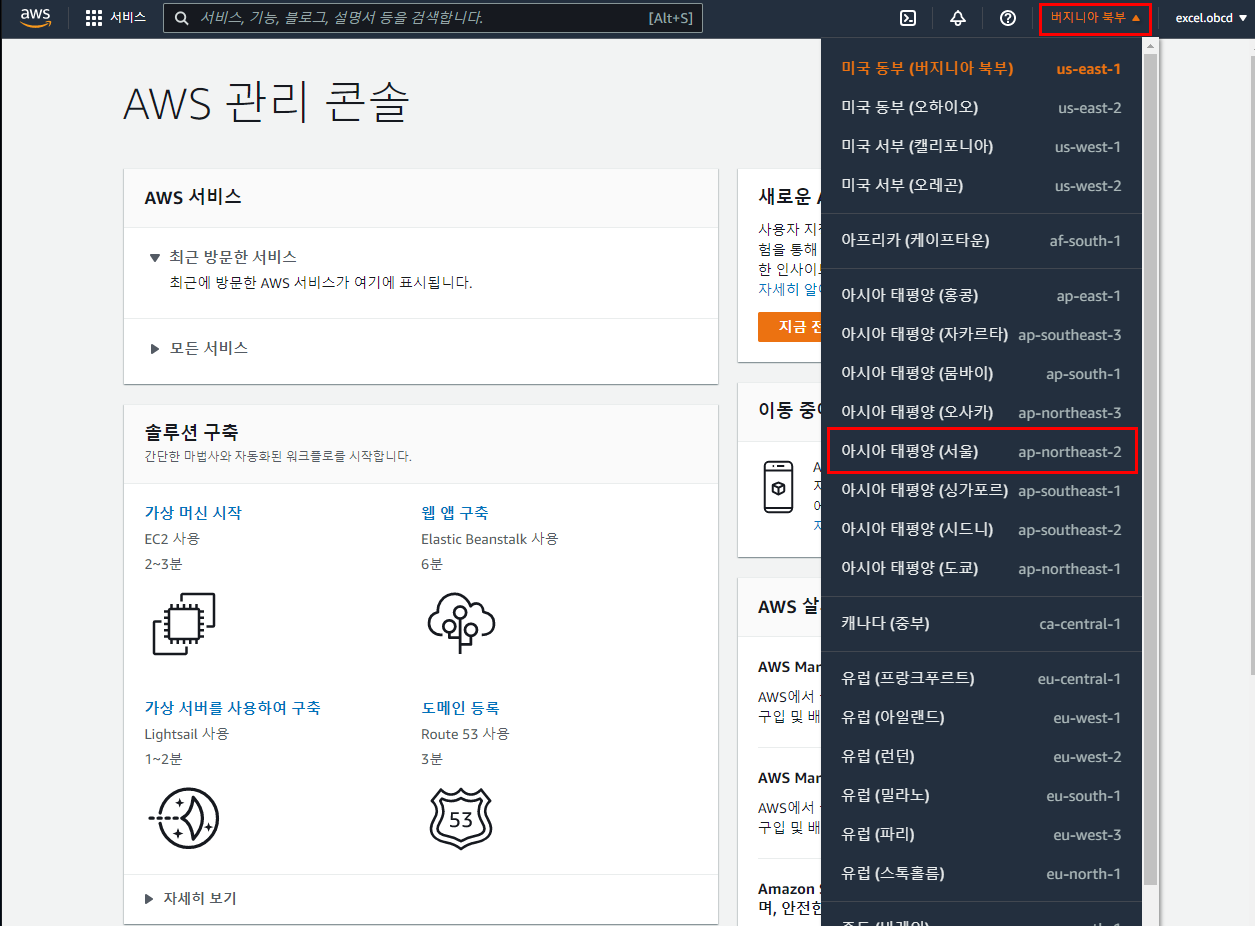This screenshot has height=926, width=1255.
Task: Click the 서비스 label in the navbar
Action: pos(128,18)
